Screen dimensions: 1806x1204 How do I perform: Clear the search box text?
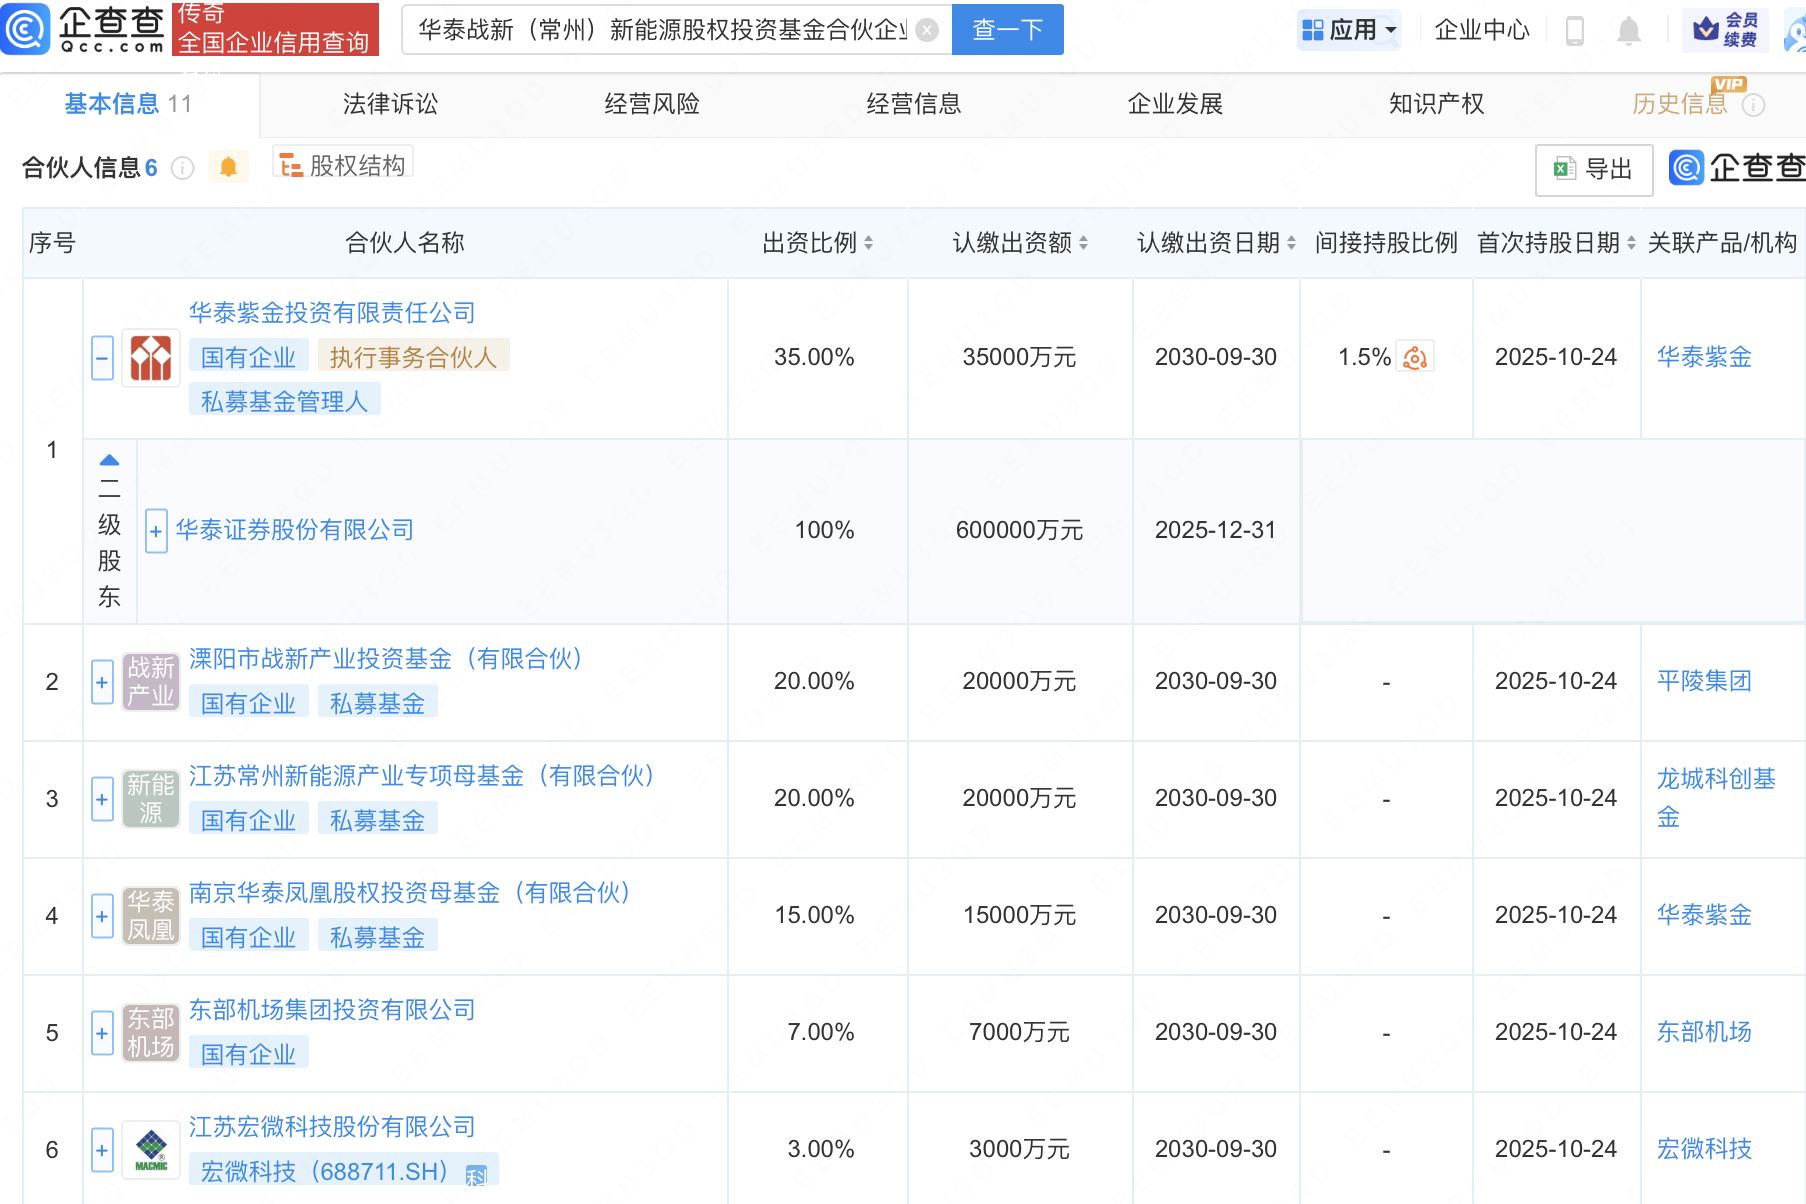927,30
